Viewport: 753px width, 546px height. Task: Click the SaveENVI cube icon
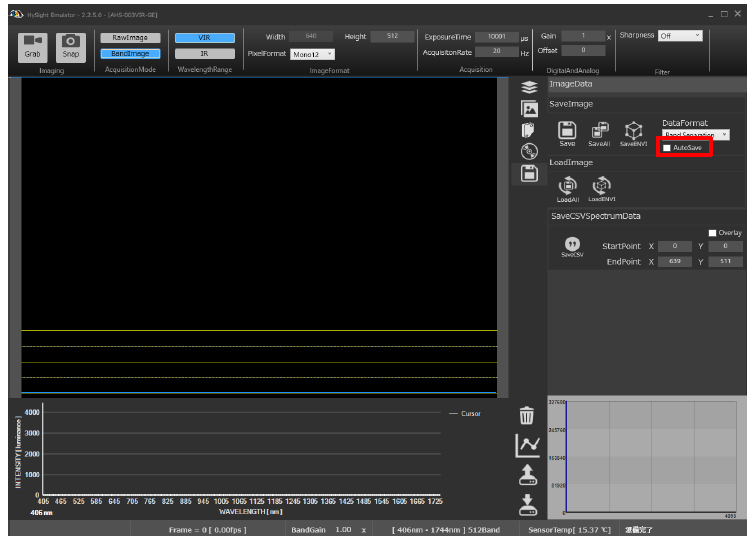633,134
